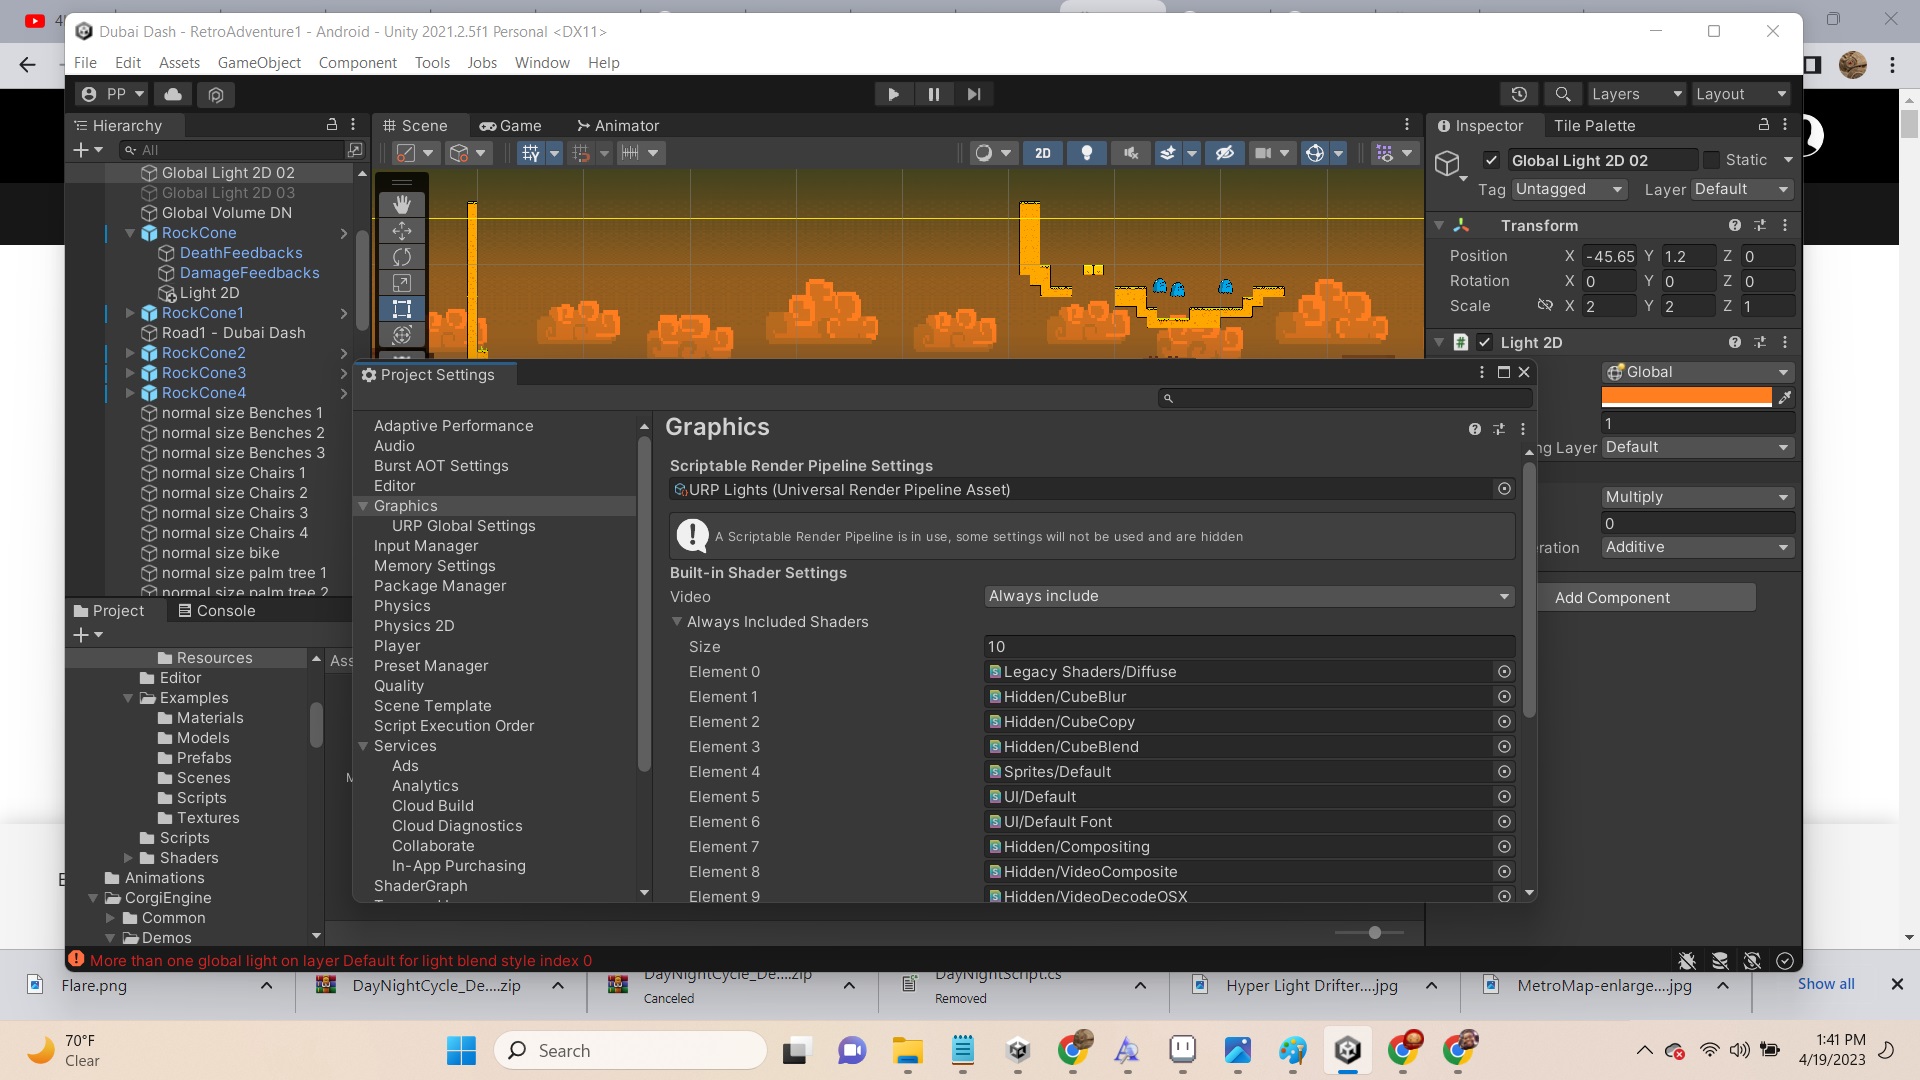The height and width of the screenshot is (1080, 1920).
Task: Open the scene camera settings icon
Action: (x=1263, y=153)
